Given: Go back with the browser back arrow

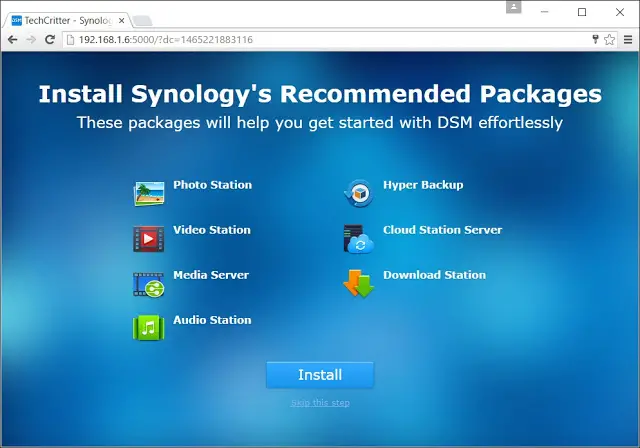Looking at the screenshot, I should point(13,40).
